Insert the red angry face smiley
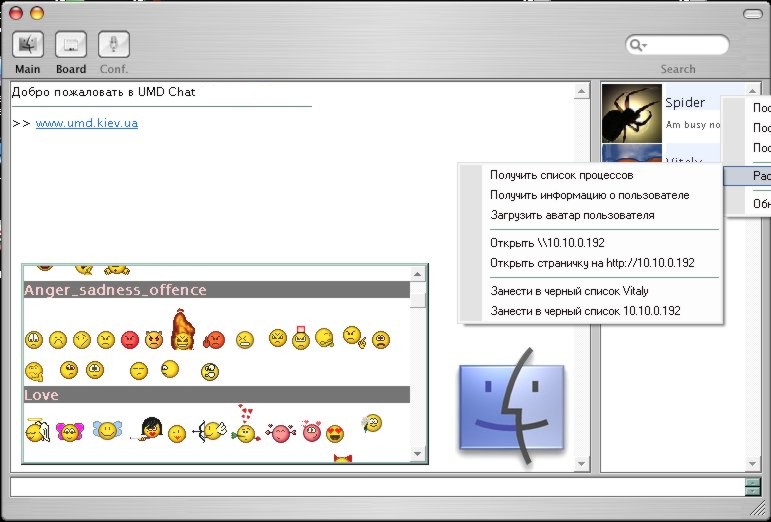Screen dimensions: 771x522 [x=129, y=340]
